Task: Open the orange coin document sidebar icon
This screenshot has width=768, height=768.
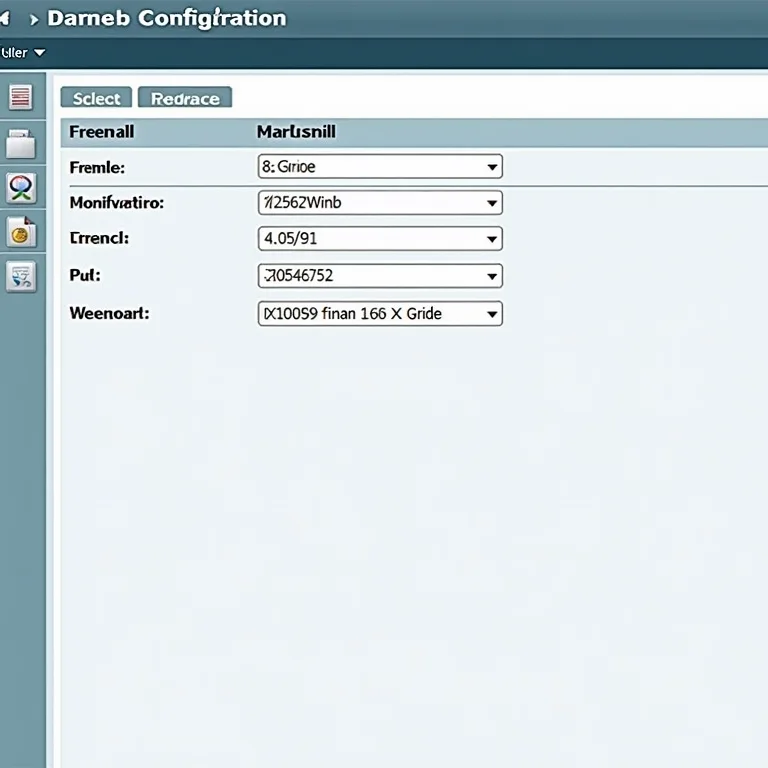Action: coord(21,232)
